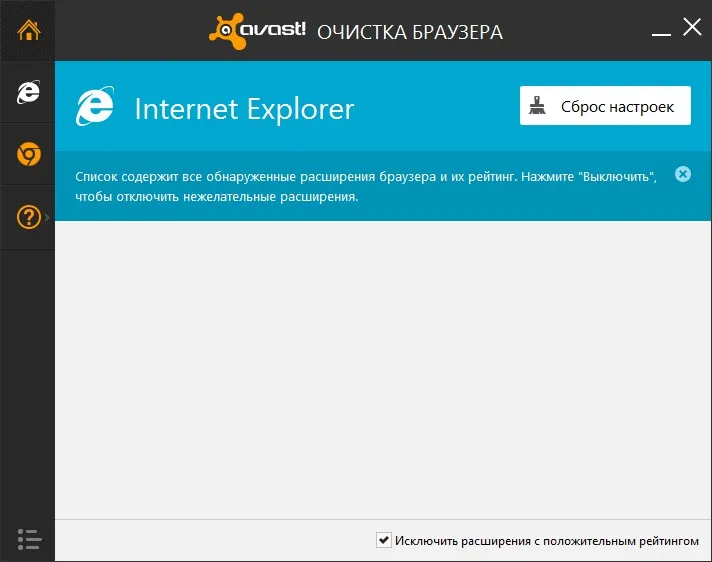
Task: Click the avast! wordmark in title bar
Action: 272,30
